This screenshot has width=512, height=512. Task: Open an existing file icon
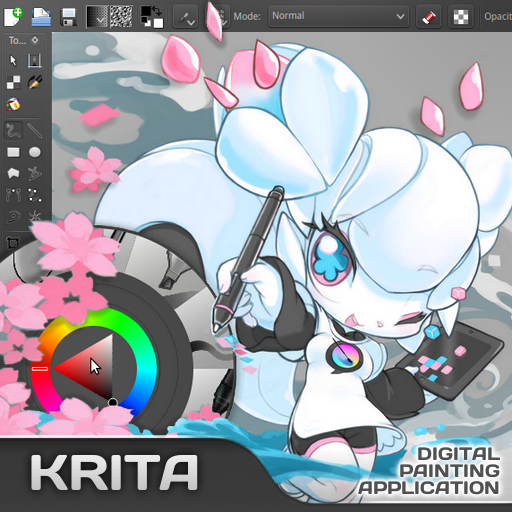pyautogui.click(x=41, y=17)
